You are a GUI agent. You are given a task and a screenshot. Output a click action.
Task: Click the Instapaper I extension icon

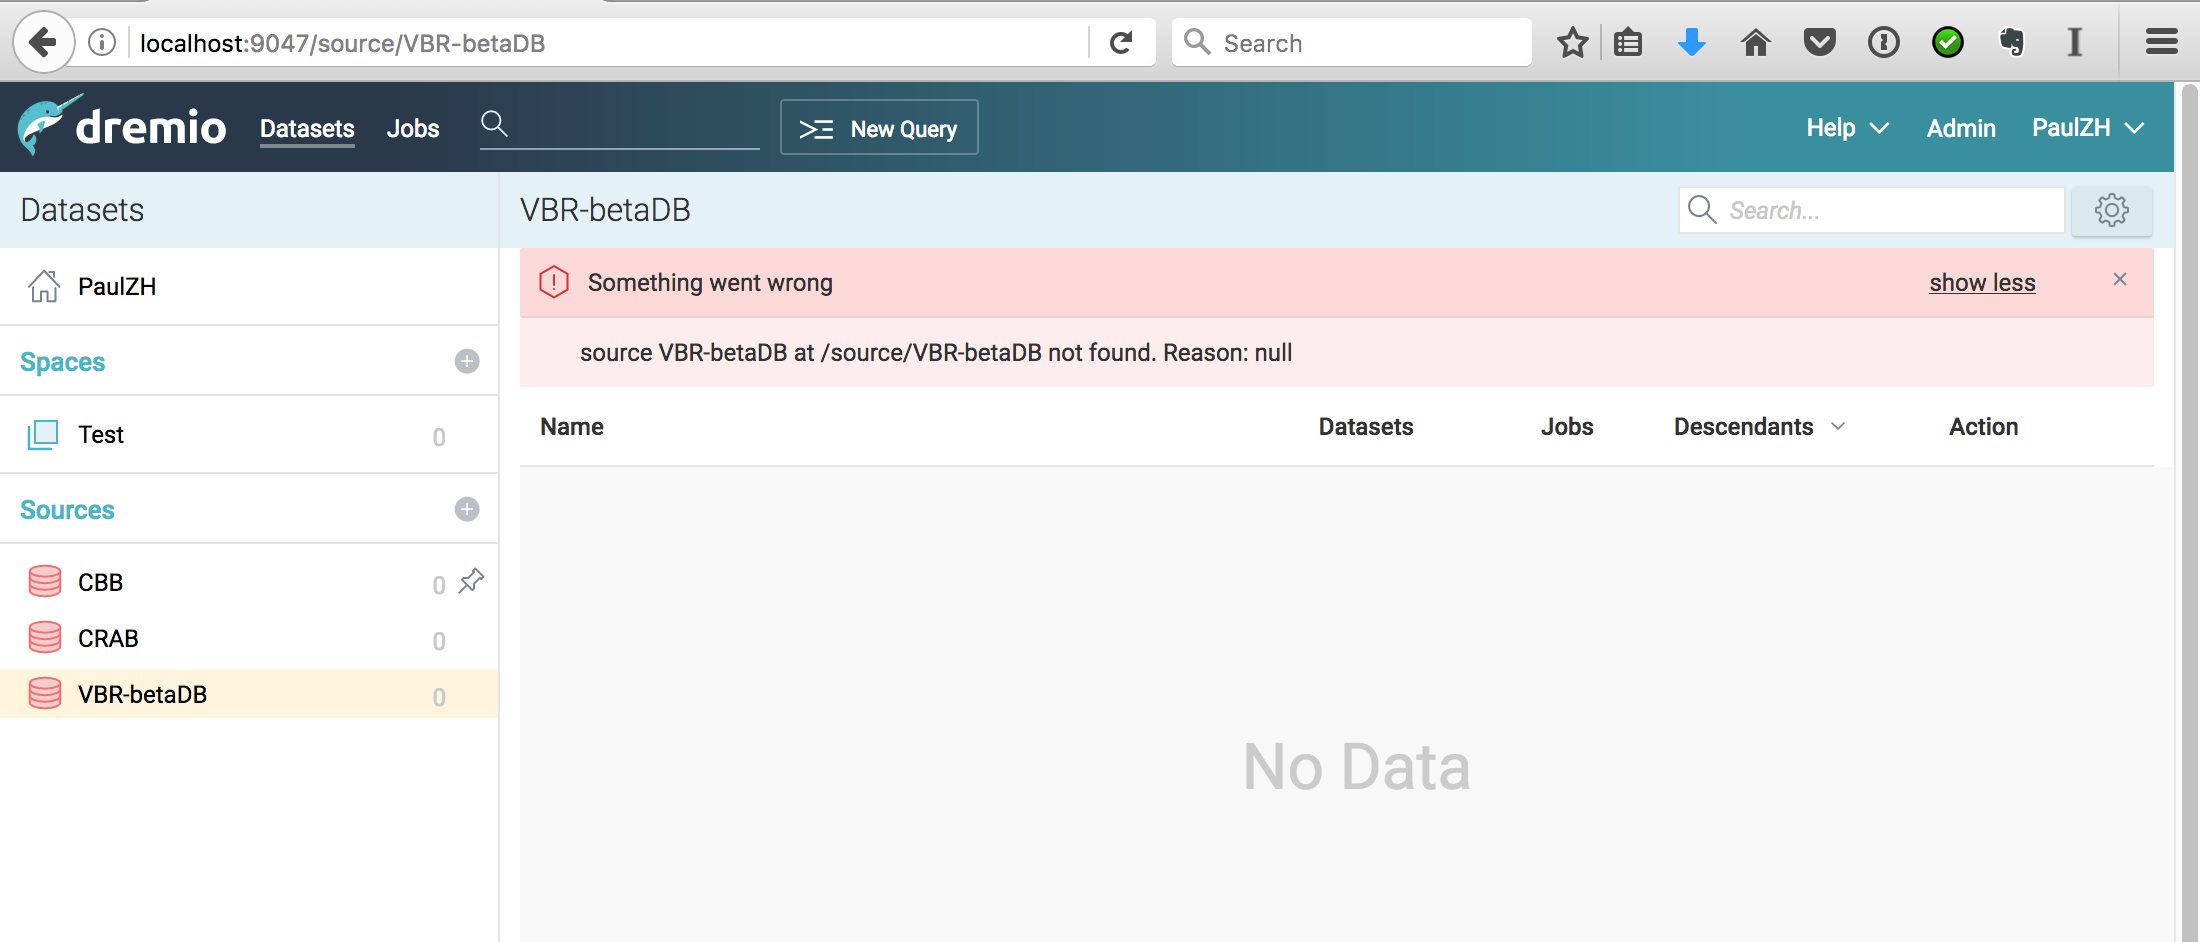click(2075, 42)
